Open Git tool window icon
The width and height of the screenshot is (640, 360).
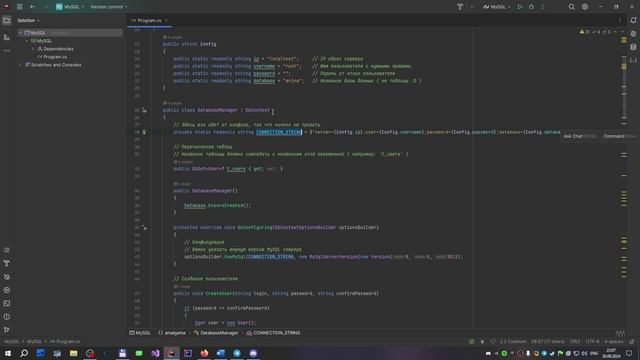point(7,330)
